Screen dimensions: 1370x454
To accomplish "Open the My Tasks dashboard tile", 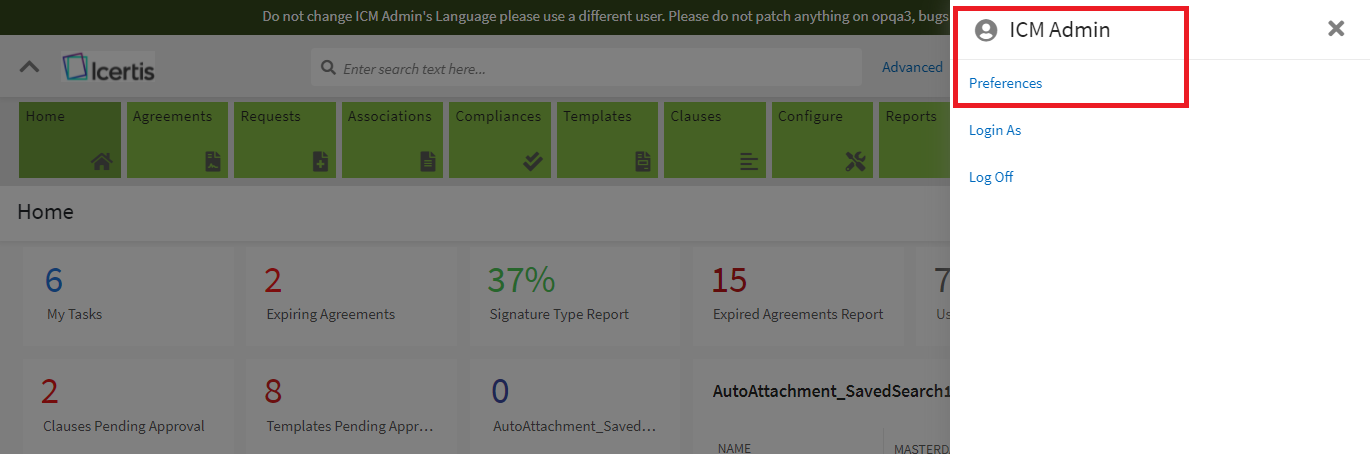I will click(127, 296).
